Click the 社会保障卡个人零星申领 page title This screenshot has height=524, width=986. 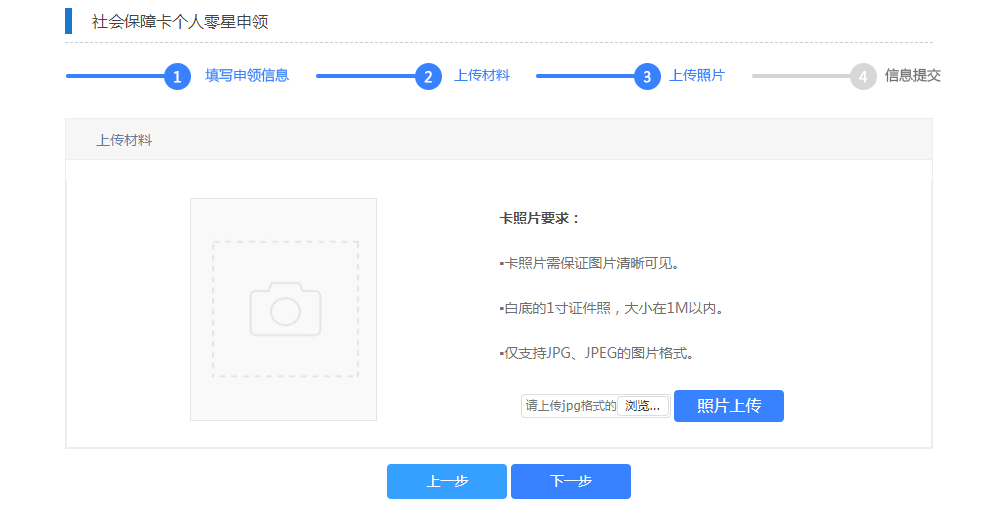(180, 21)
